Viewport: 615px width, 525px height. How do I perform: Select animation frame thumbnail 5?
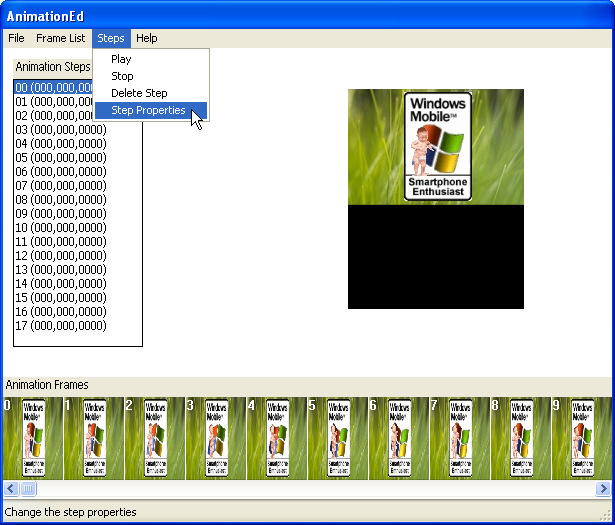tap(338, 438)
